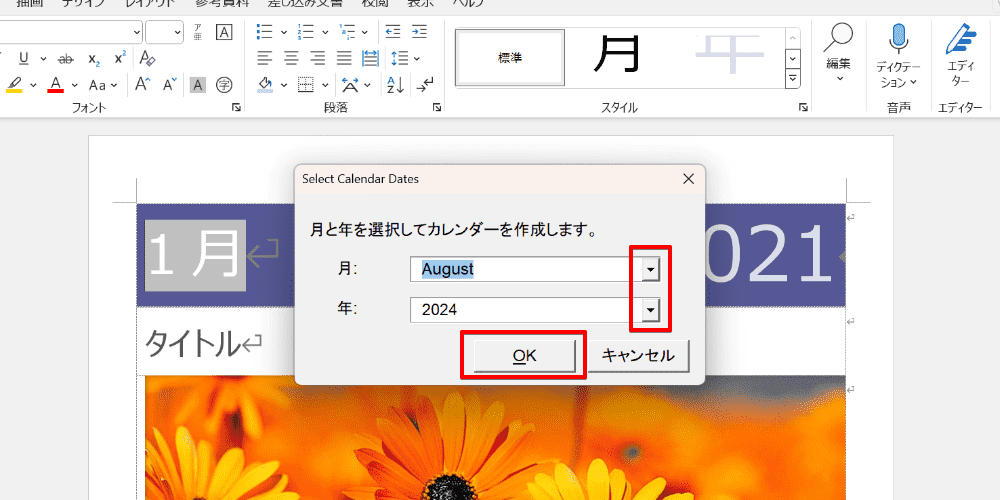Open the font size combo box
Viewport: 1000px width, 500px height.
[x=164, y=32]
